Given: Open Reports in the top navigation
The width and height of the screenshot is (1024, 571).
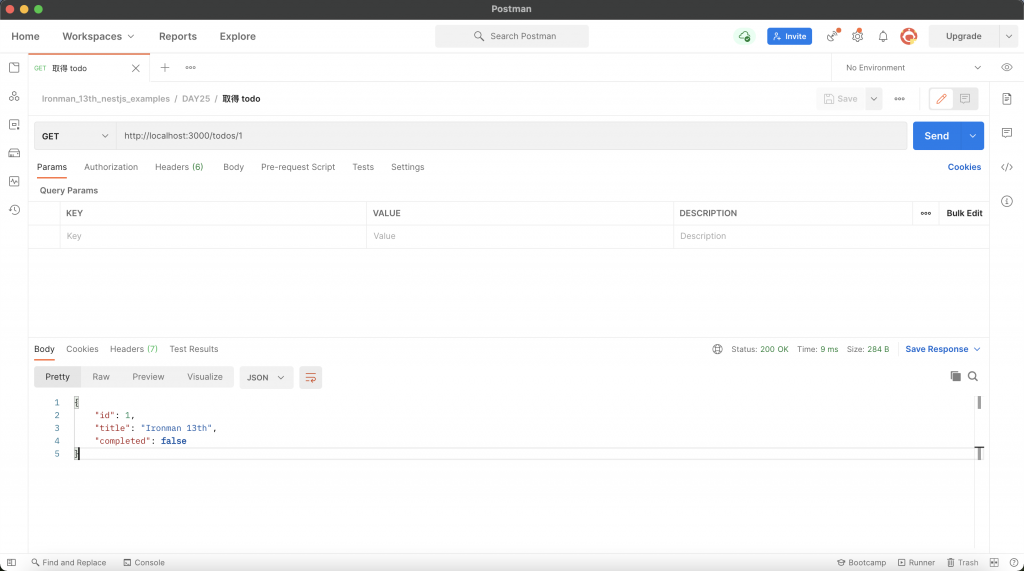Looking at the screenshot, I should (178, 37).
